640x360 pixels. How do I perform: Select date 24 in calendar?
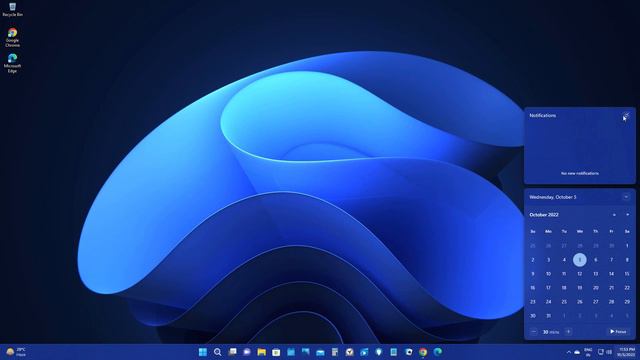coord(548,302)
